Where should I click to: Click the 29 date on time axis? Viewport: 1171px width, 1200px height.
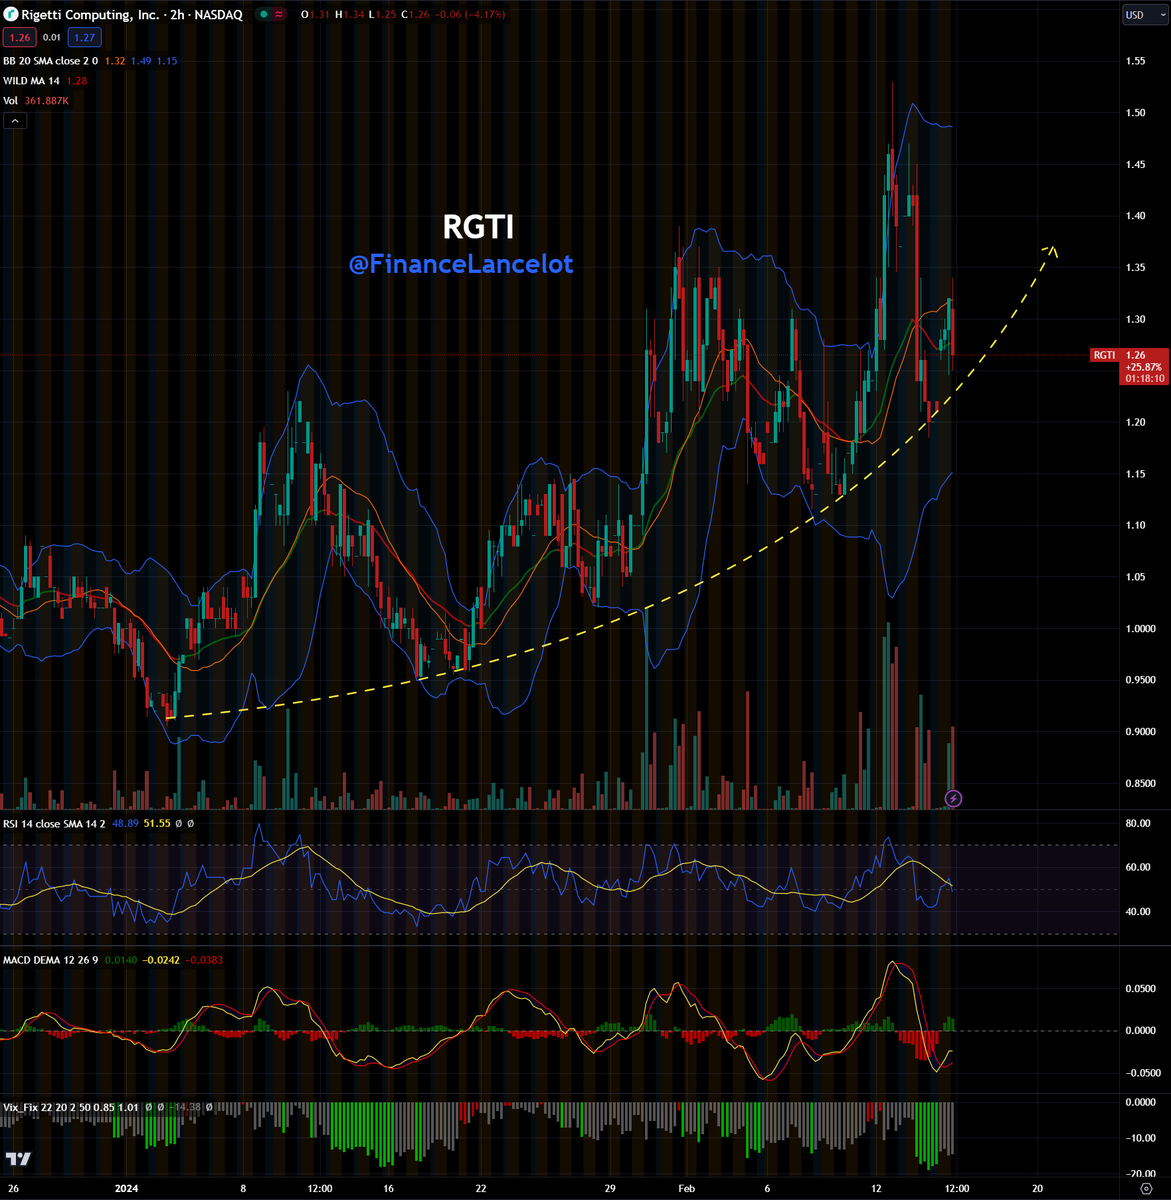612,1189
